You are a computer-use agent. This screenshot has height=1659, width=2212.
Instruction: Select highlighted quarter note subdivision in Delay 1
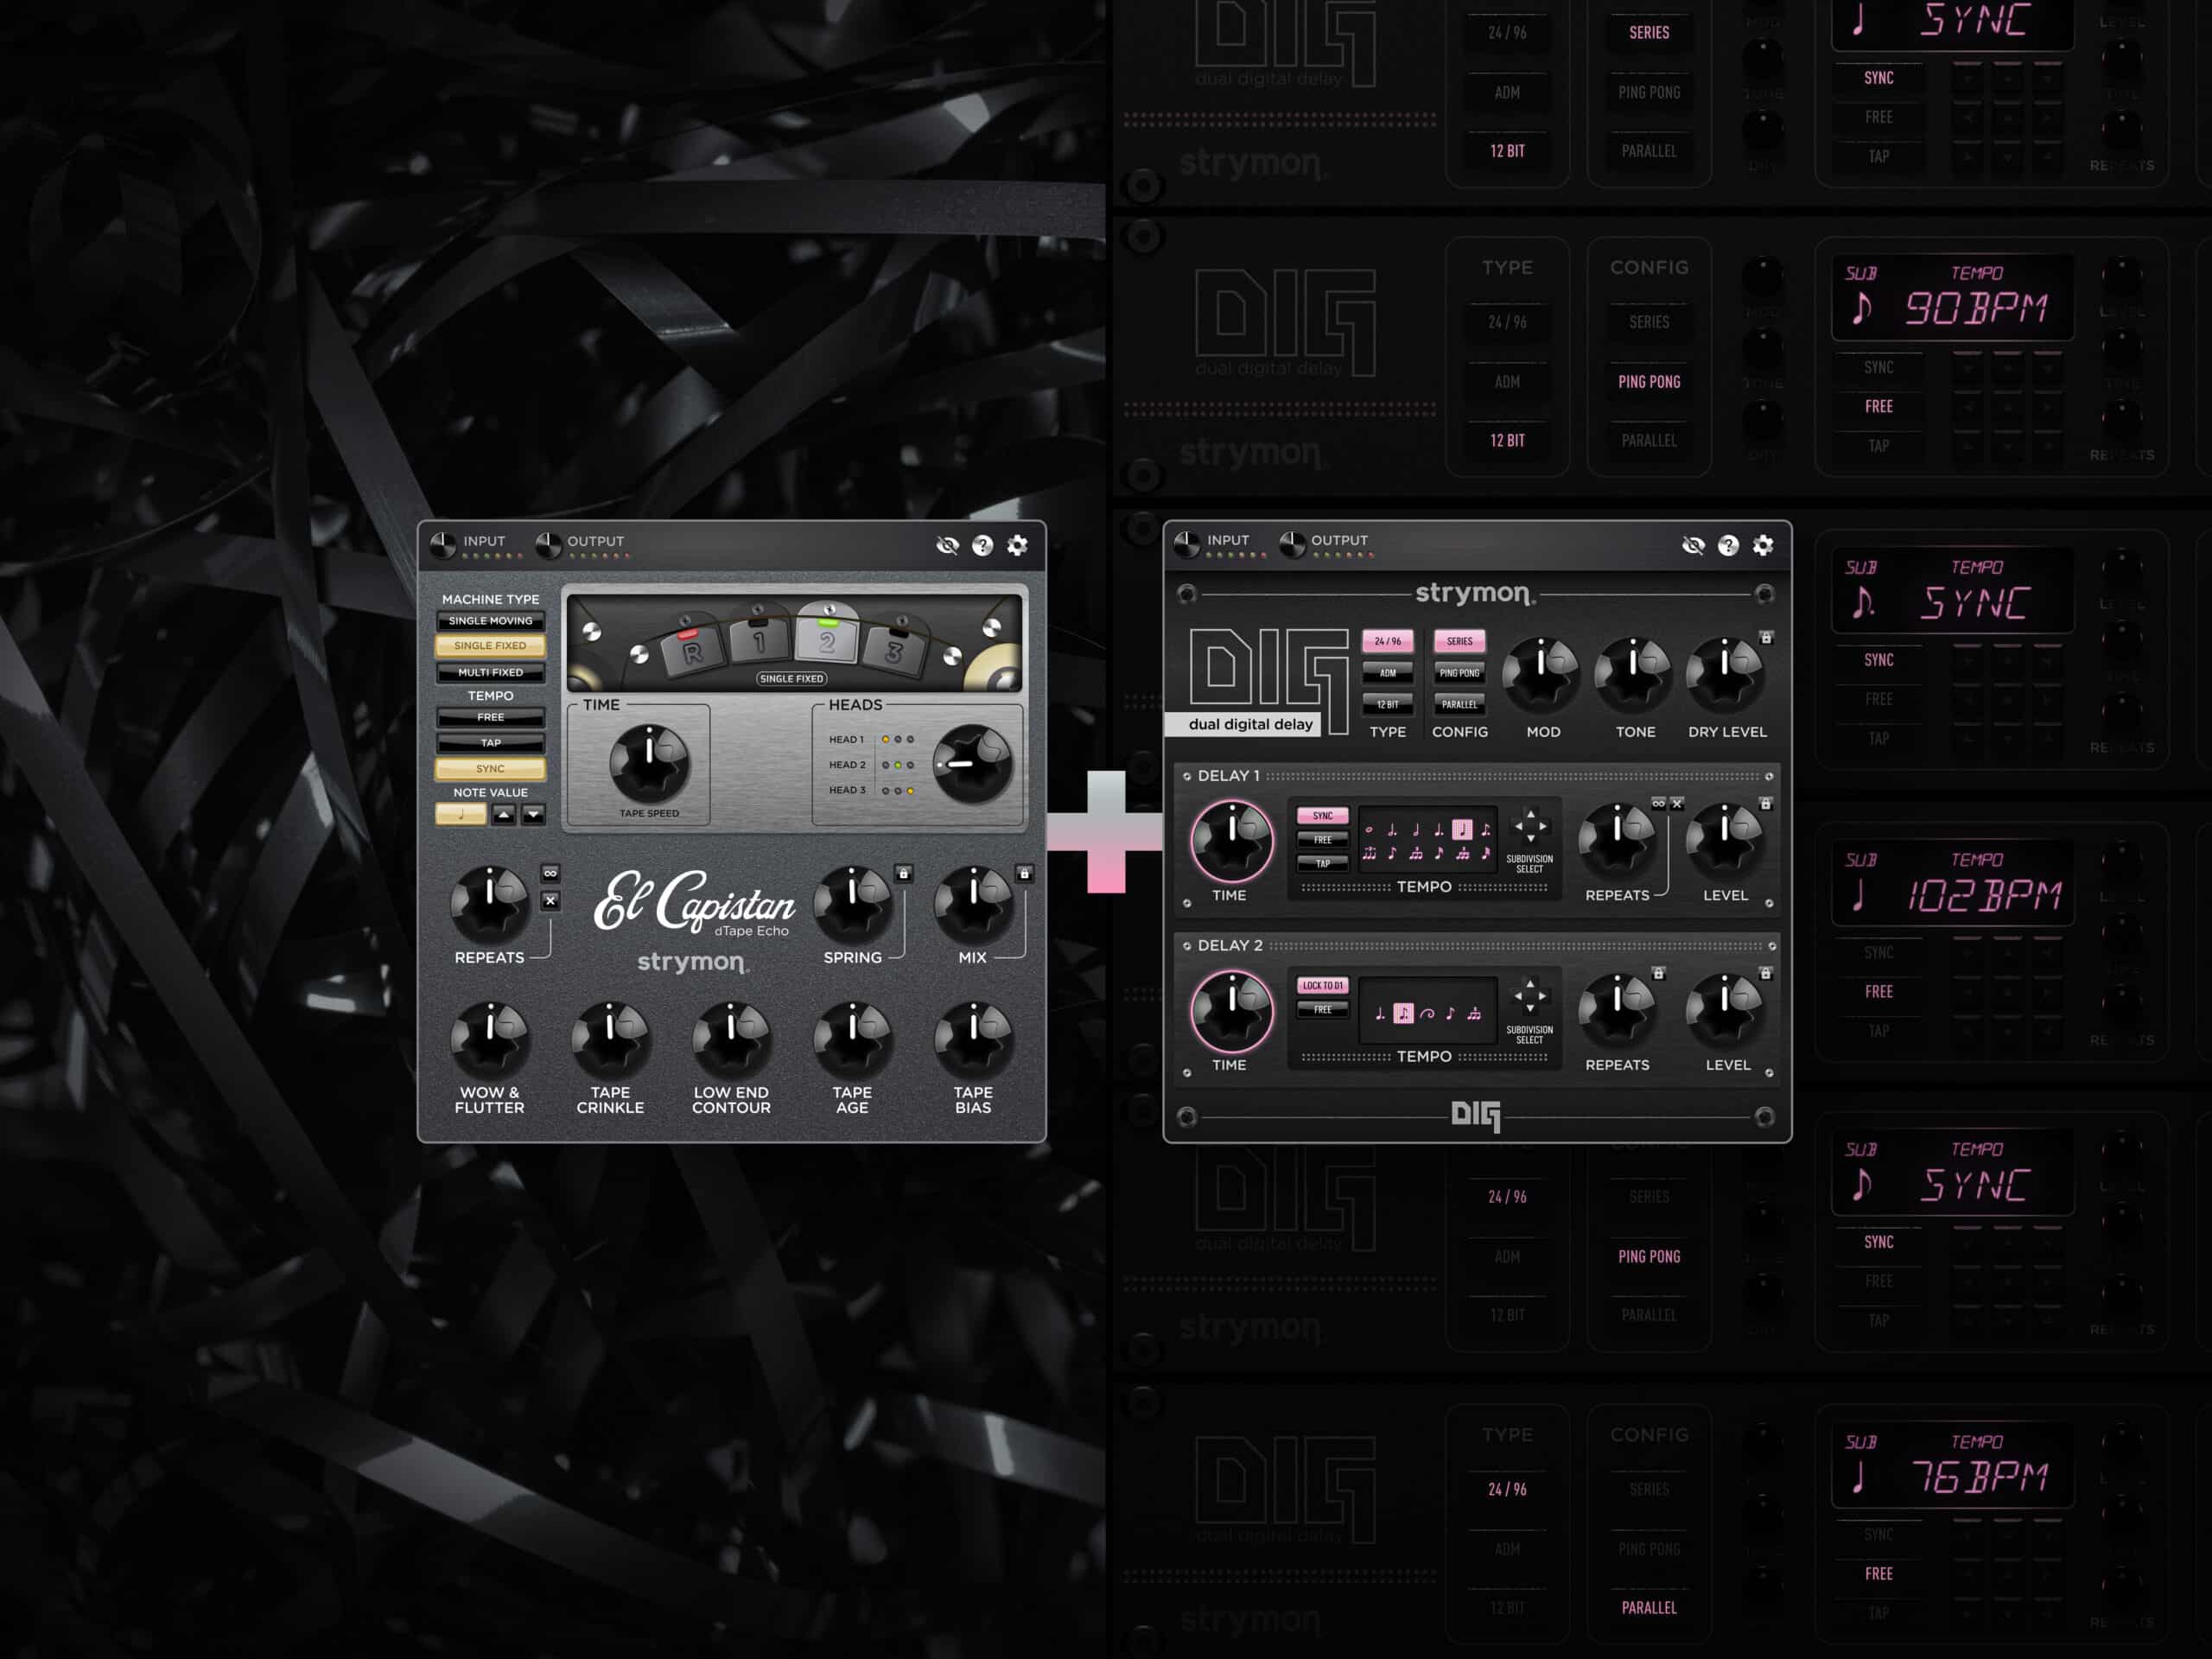[1462, 829]
